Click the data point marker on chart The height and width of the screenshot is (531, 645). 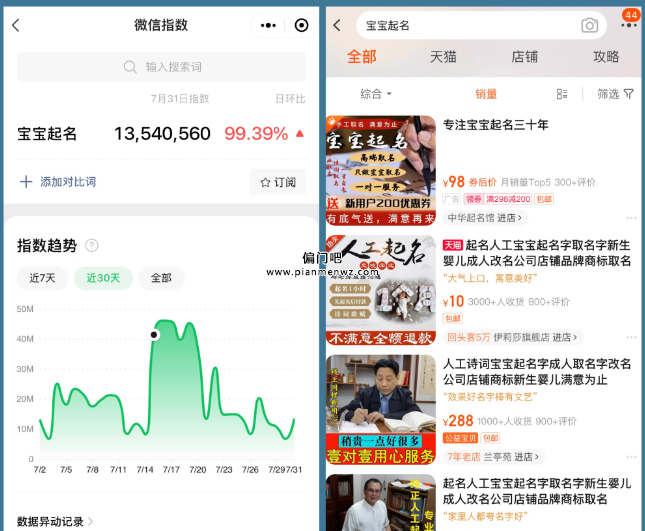[154, 335]
